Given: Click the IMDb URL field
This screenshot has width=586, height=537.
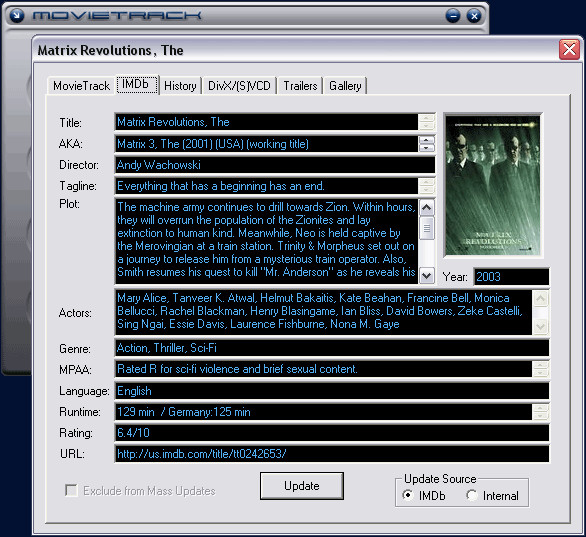Looking at the screenshot, I should pyautogui.click(x=332, y=454).
